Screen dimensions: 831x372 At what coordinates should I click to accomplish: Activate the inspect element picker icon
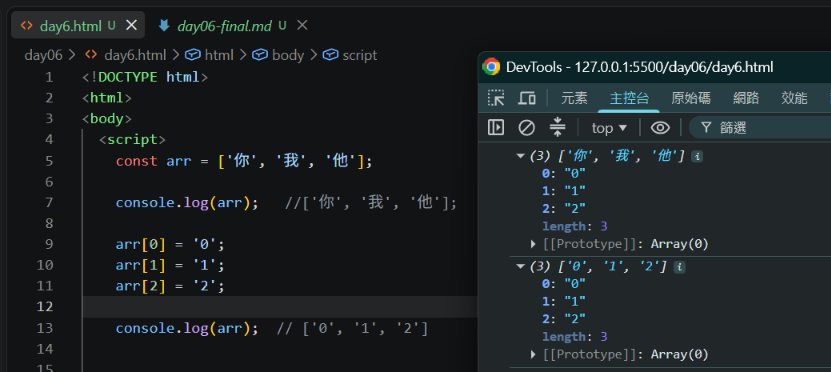[496, 98]
